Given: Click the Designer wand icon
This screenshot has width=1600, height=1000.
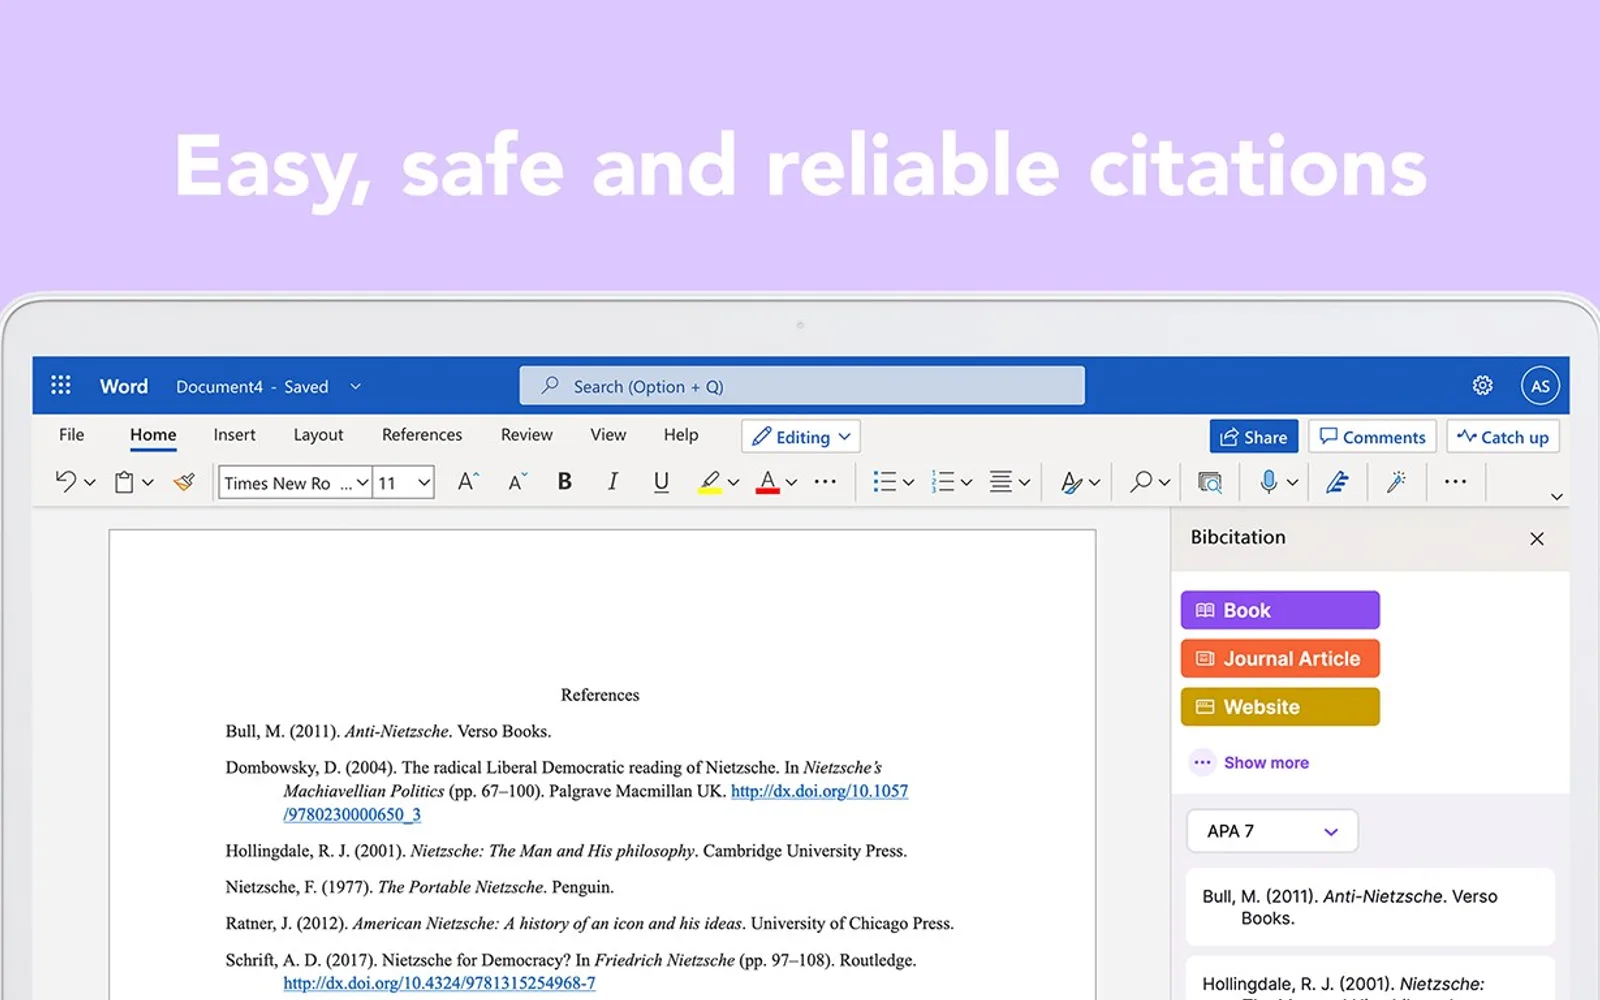Looking at the screenshot, I should click(1396, 482).
